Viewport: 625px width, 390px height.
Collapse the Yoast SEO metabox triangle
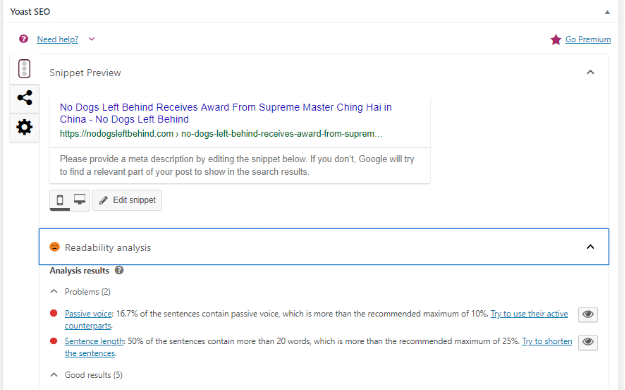(x=607, y=12)
